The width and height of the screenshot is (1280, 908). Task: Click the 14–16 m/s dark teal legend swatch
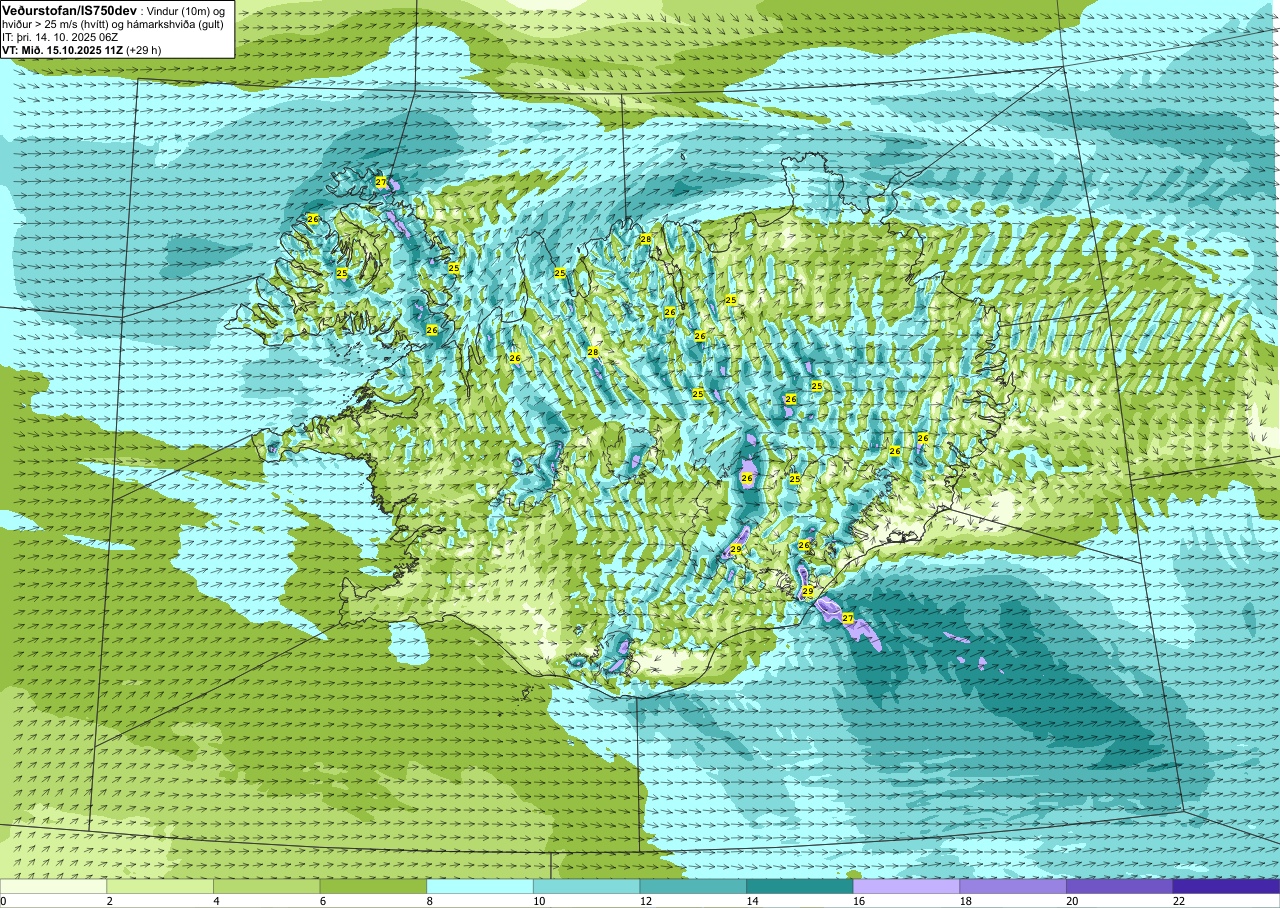tap(800, 886)
